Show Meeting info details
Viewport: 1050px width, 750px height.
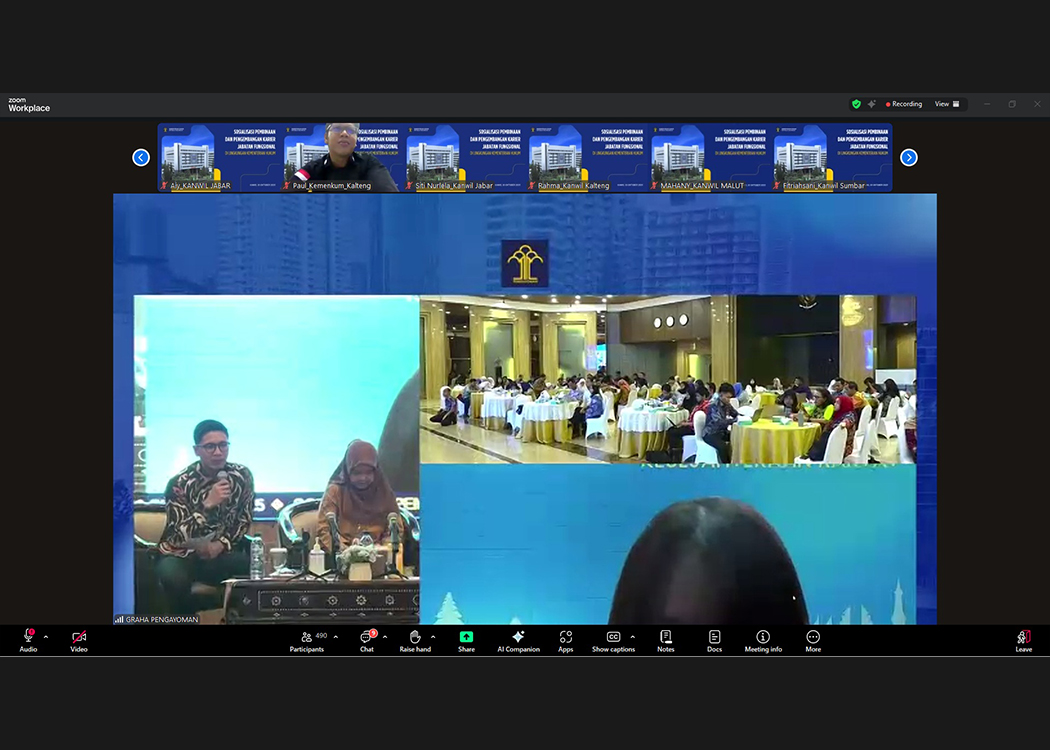coord(763,640)
